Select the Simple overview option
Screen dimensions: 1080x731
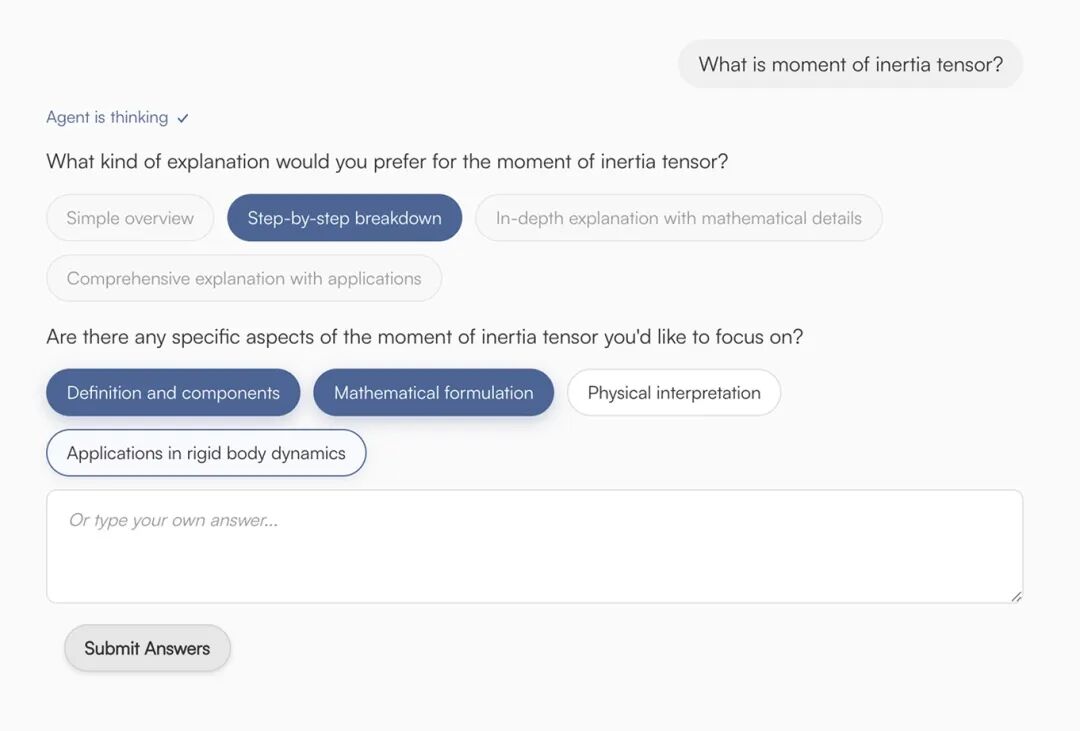(130, 218)
